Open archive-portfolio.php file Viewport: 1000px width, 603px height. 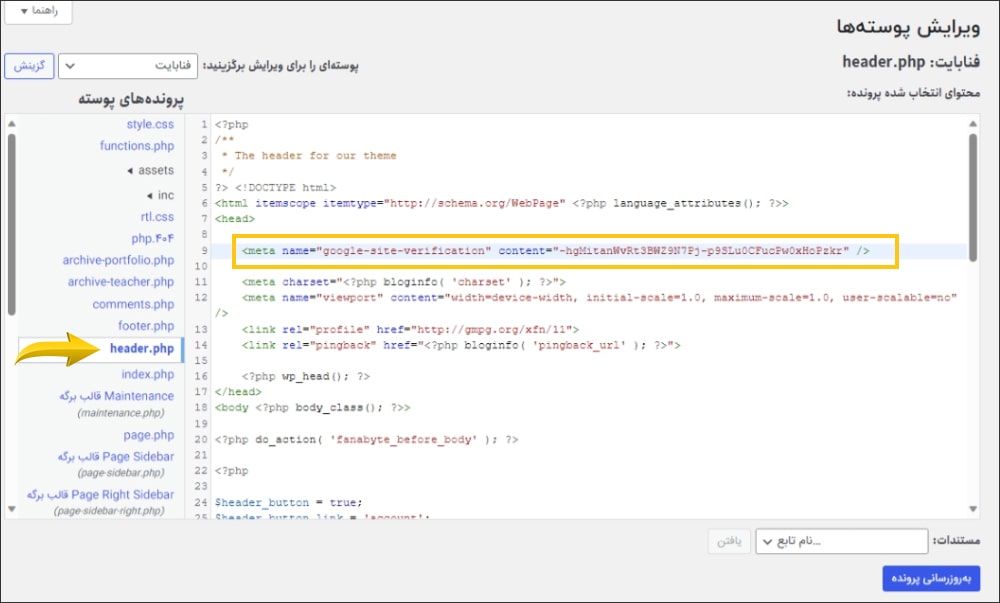point(118,260)
